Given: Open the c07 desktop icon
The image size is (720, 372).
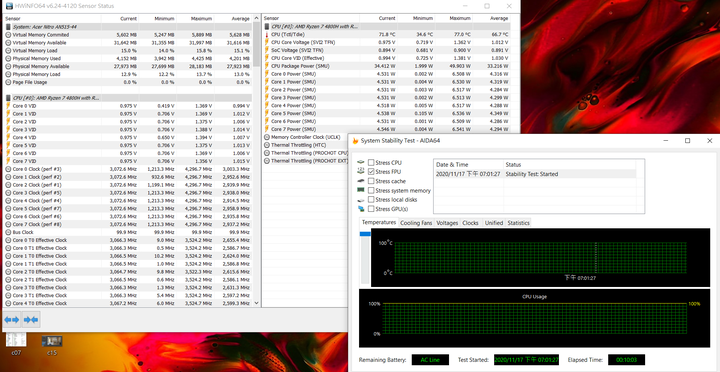Looking at the screenshot, I should (17, 344).
